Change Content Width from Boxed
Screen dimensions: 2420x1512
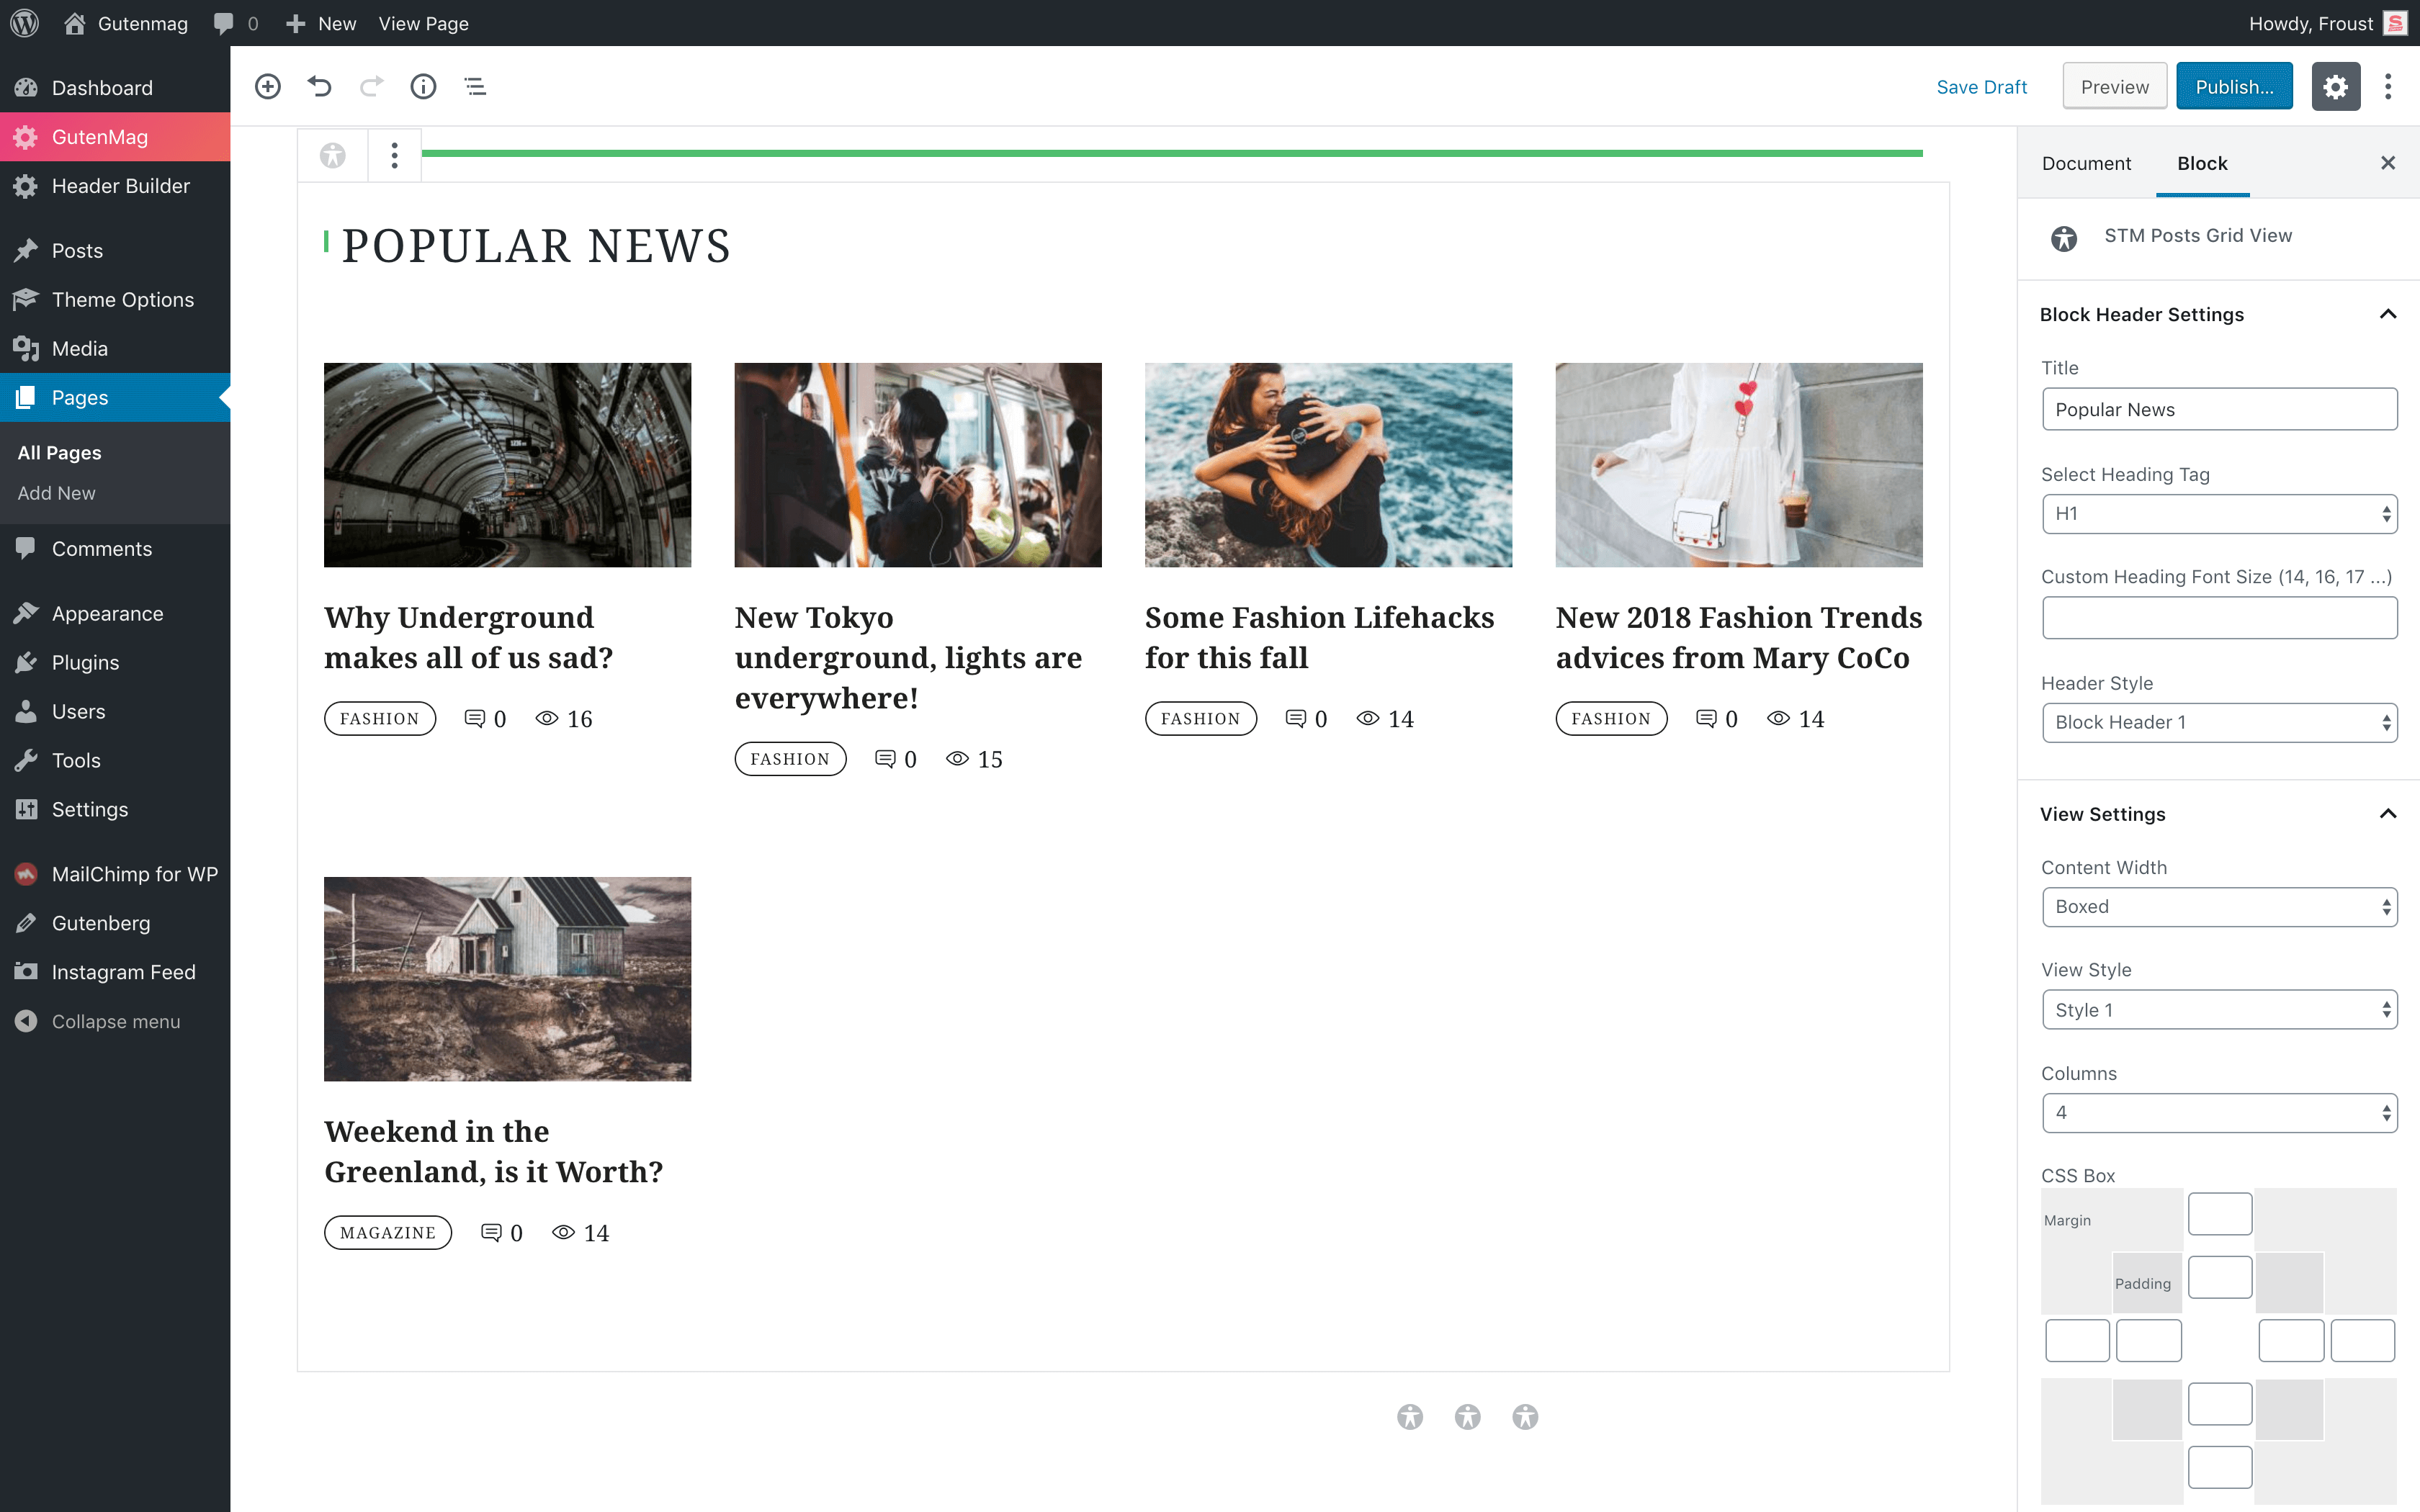pyautogui.click(x=2219, y=906)
